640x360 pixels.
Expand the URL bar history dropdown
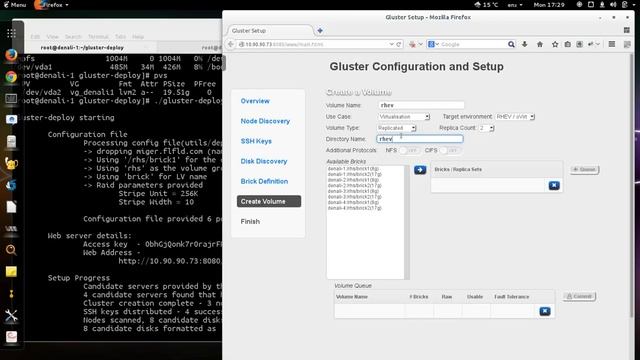click(x=391, y=44)
